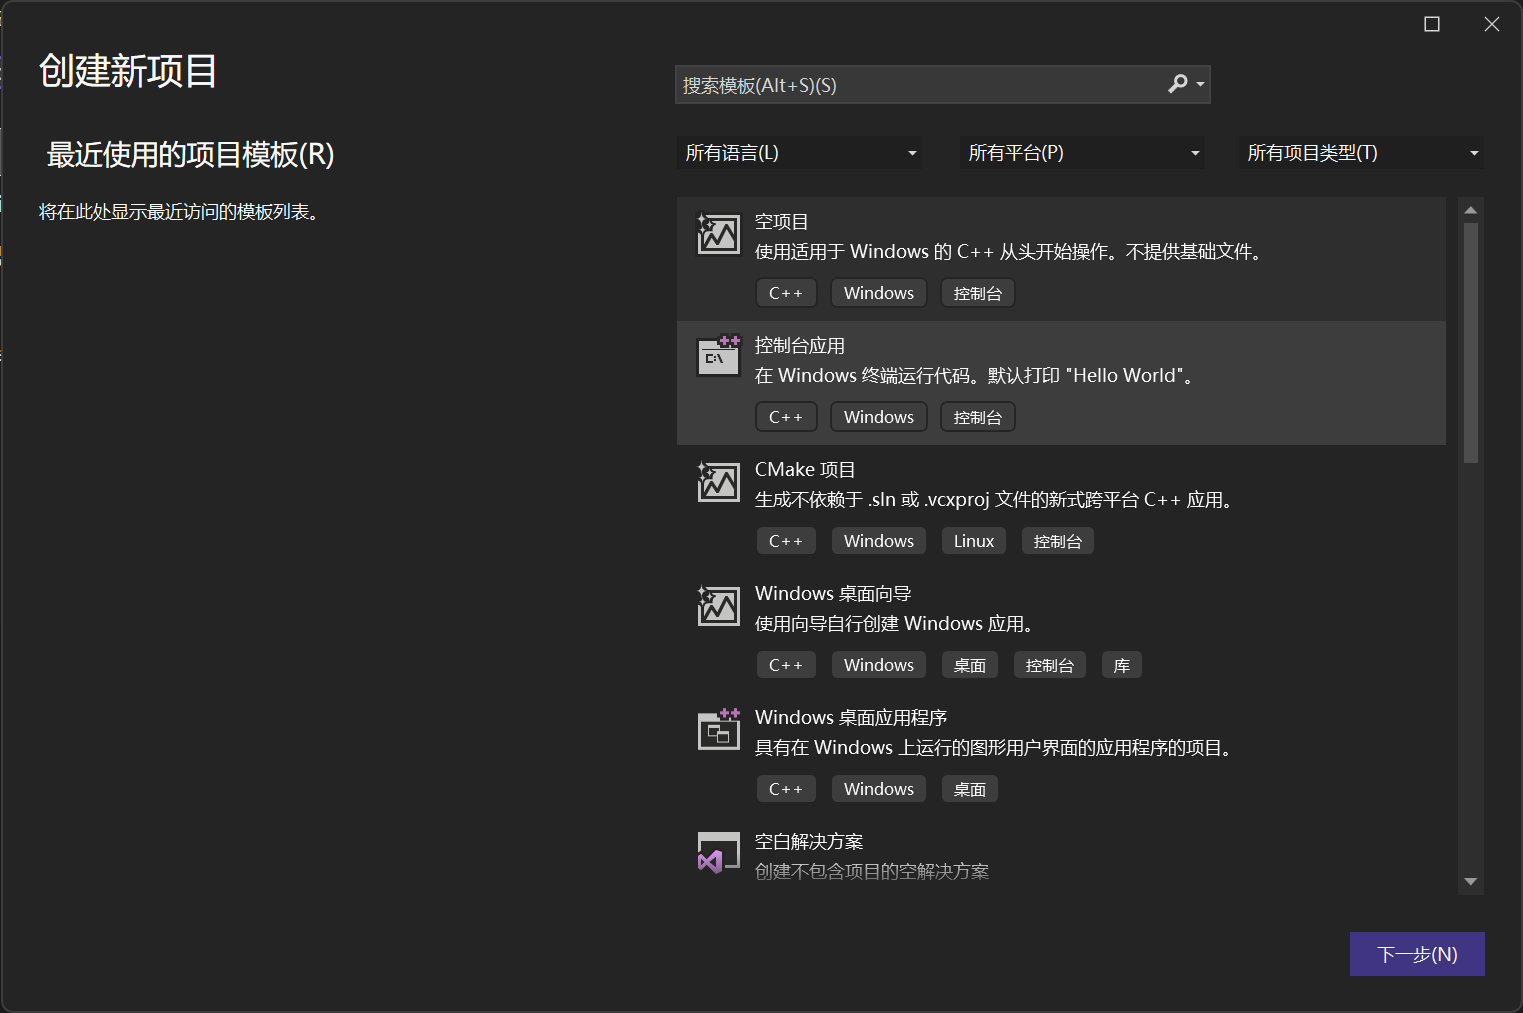Select the 控制台应用 template title
The height and width of the screenshot is (1013, 1523).
click(x=799, y=346)
